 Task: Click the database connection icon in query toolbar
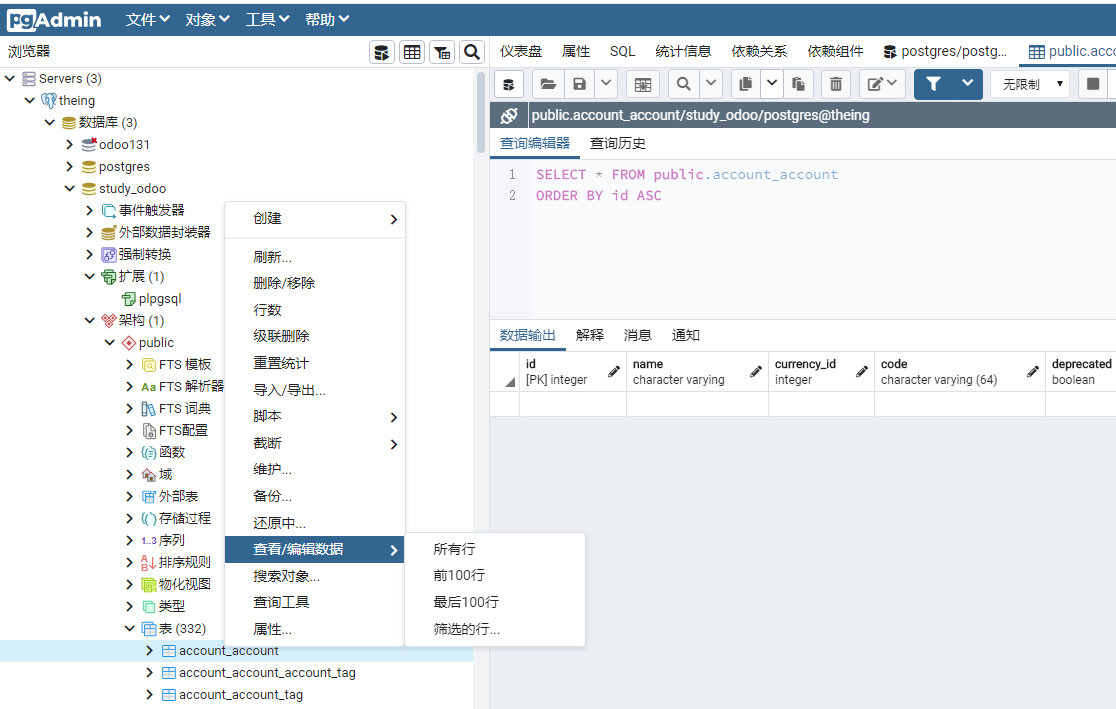509,84
